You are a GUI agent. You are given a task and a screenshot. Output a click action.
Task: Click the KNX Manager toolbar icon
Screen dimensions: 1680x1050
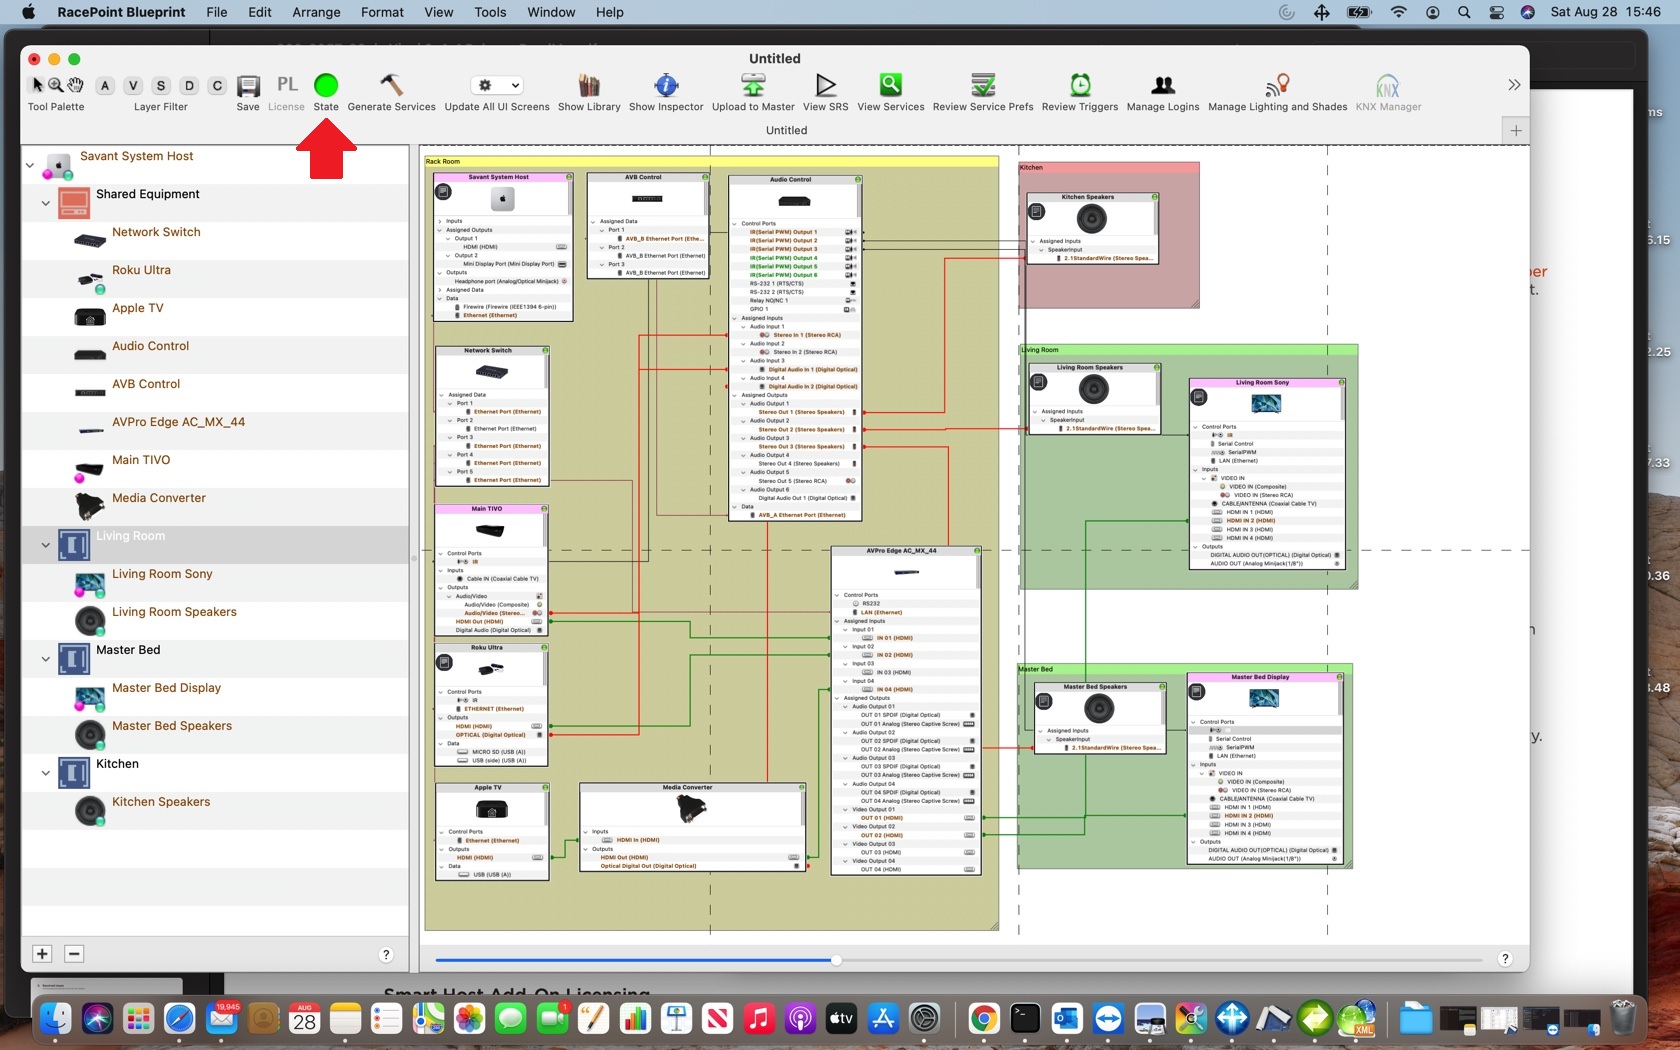[x=1388, y=85]
